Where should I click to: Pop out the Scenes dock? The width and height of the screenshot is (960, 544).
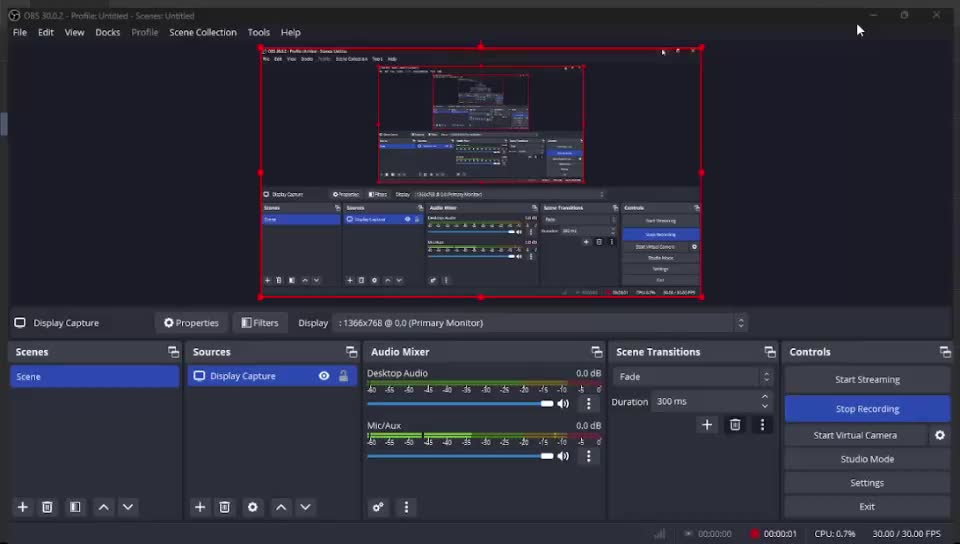173,352
